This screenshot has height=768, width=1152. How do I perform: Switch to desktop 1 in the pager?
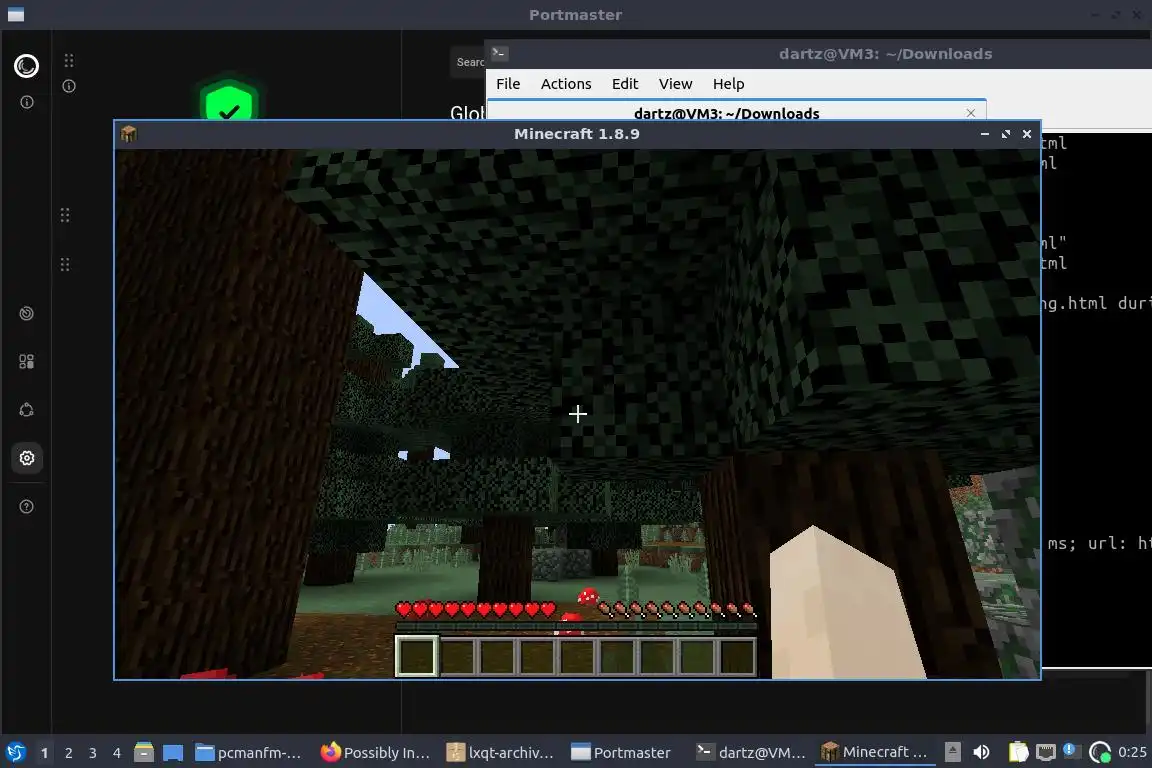click(x=44, y=753)
